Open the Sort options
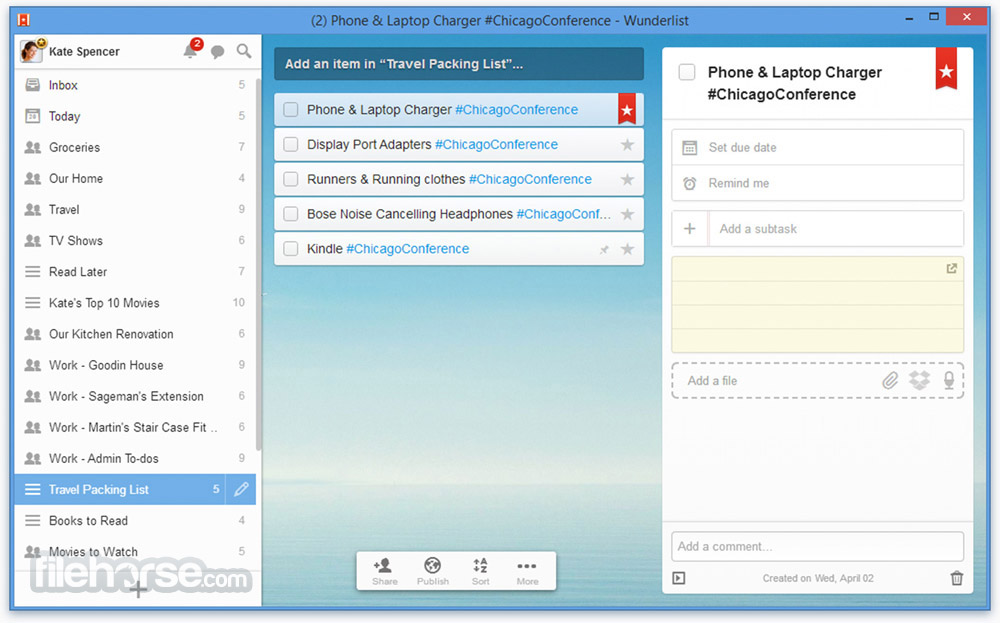The width and height of the screenshot is (1000, 623). click(480, 571)
